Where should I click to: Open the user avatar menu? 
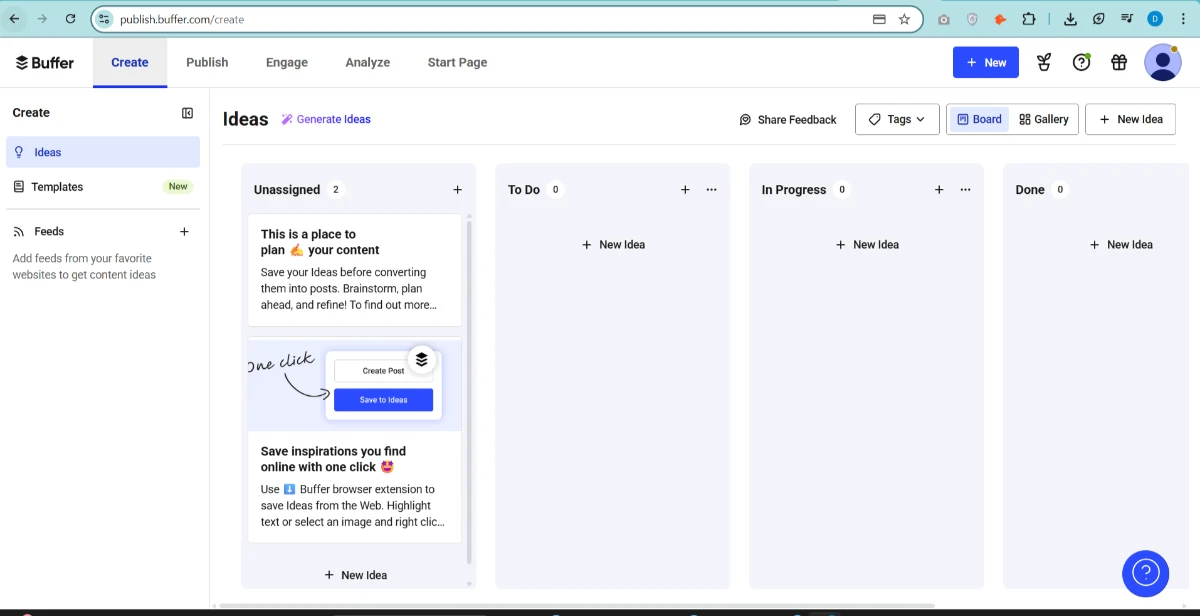click(x=1163, y=62)
